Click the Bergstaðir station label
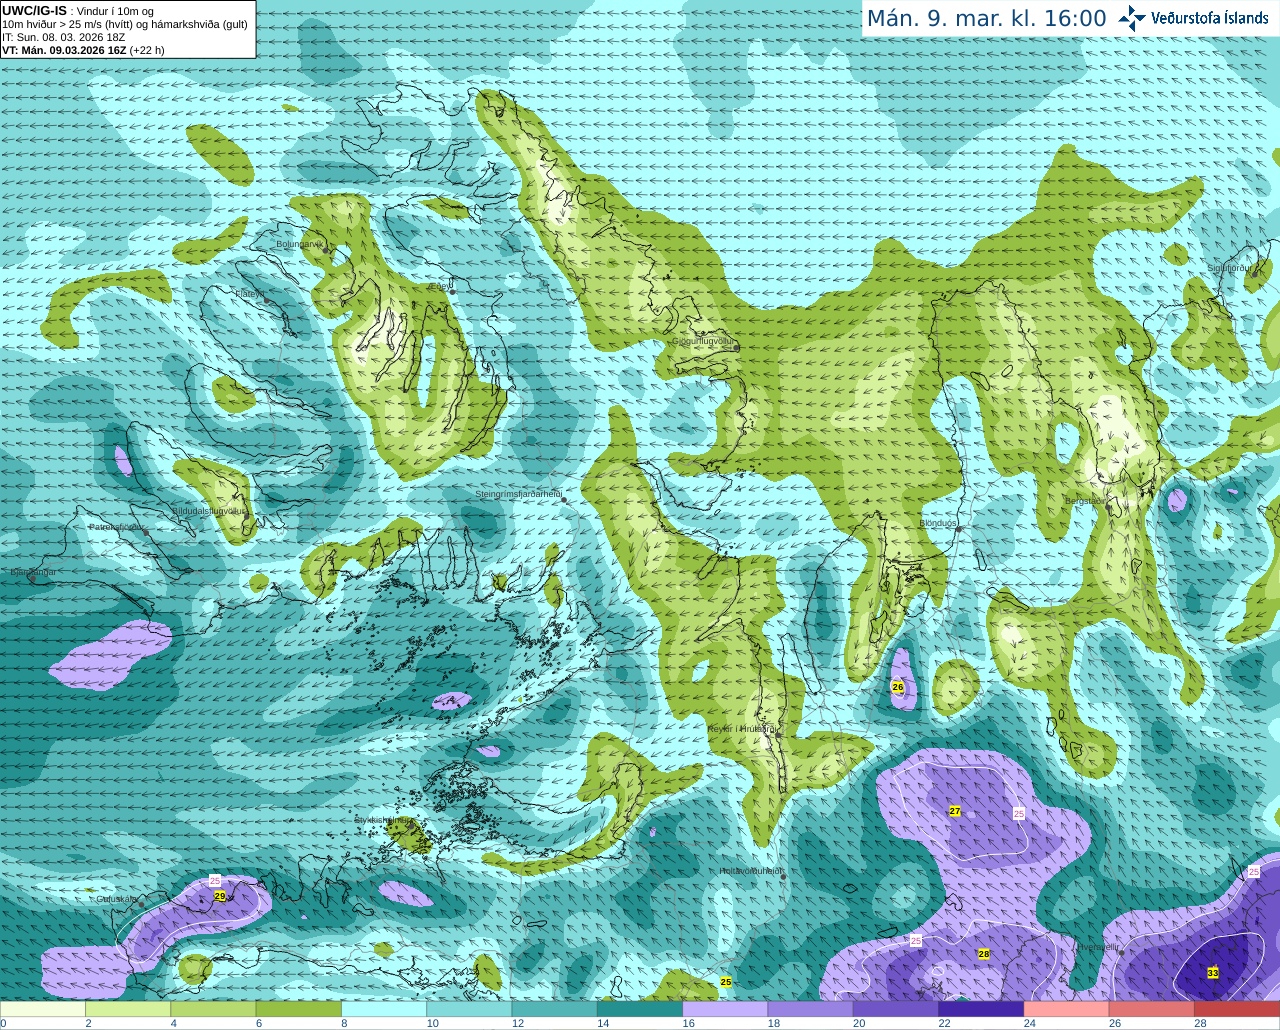Image resolution: width=1280 pixels, height=1030 pixels. 1085,501
